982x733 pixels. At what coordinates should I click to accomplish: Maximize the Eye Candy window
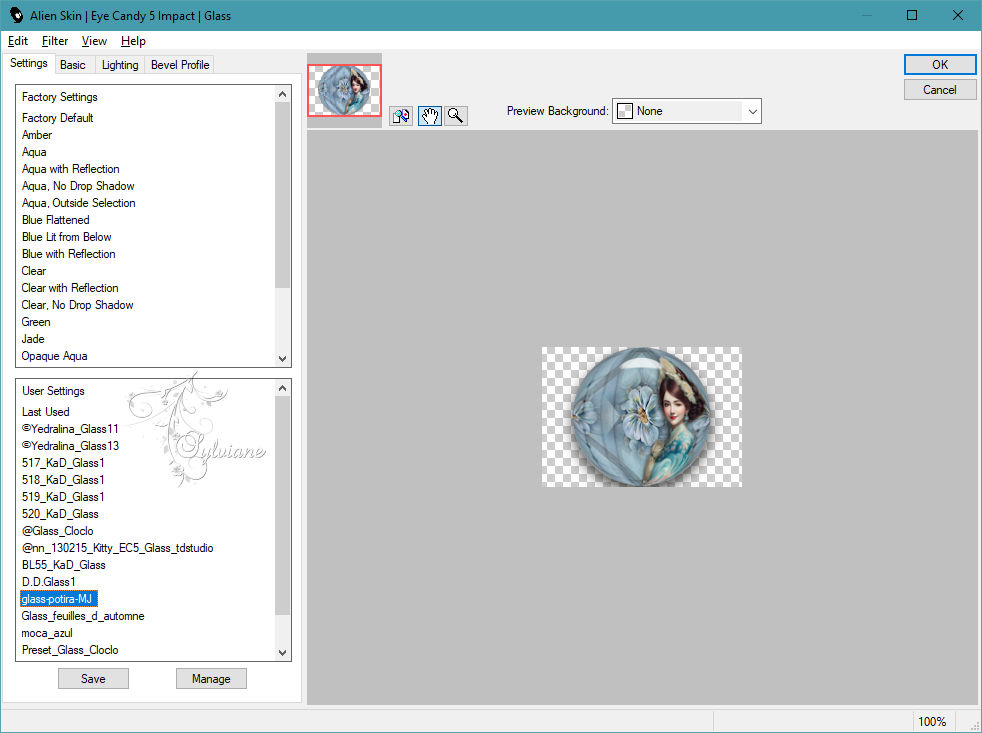(912, 15)
